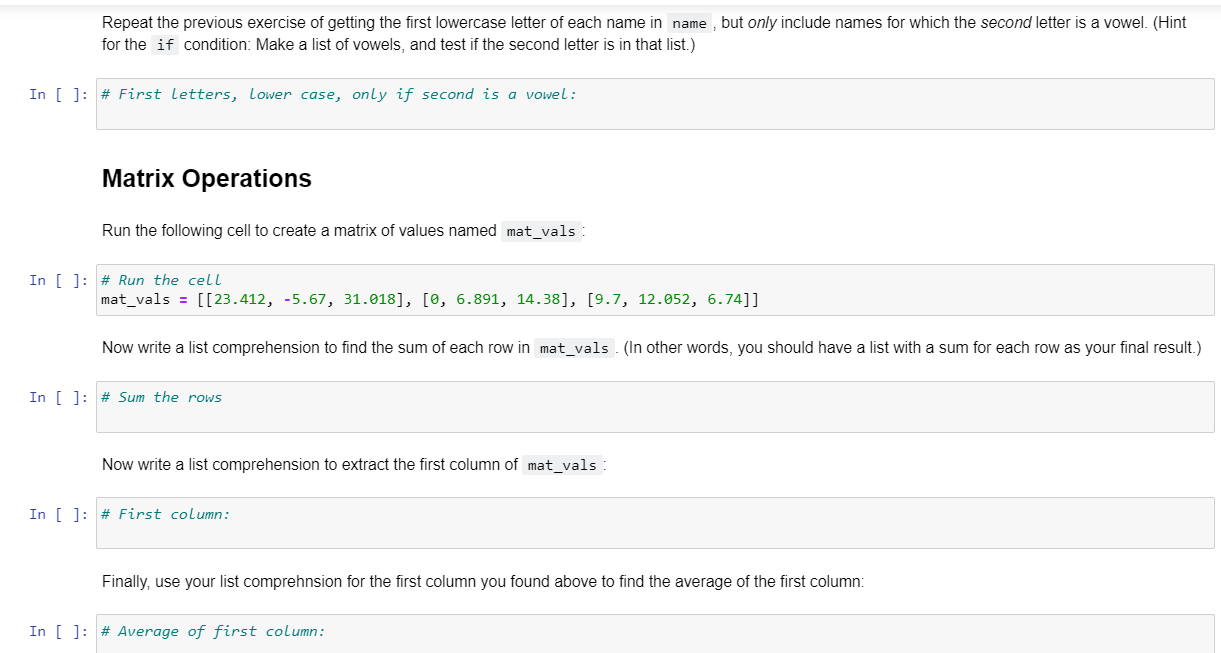Click the inline 'name' code reference
Screen dimensions: 1221x653
(x=688, y=22)
